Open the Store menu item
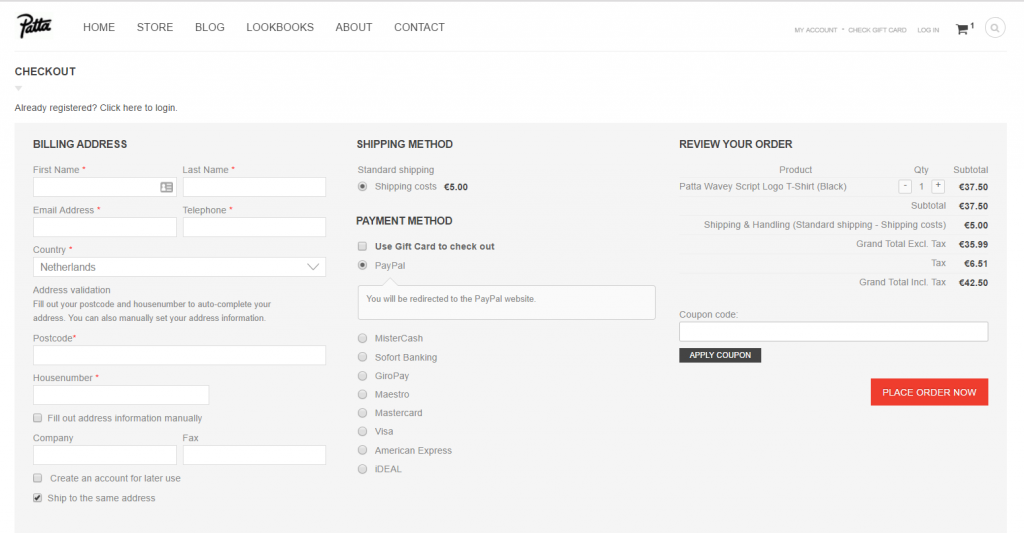The height and width of the screenshot is (533, 1024). click(x=155, y=27)
